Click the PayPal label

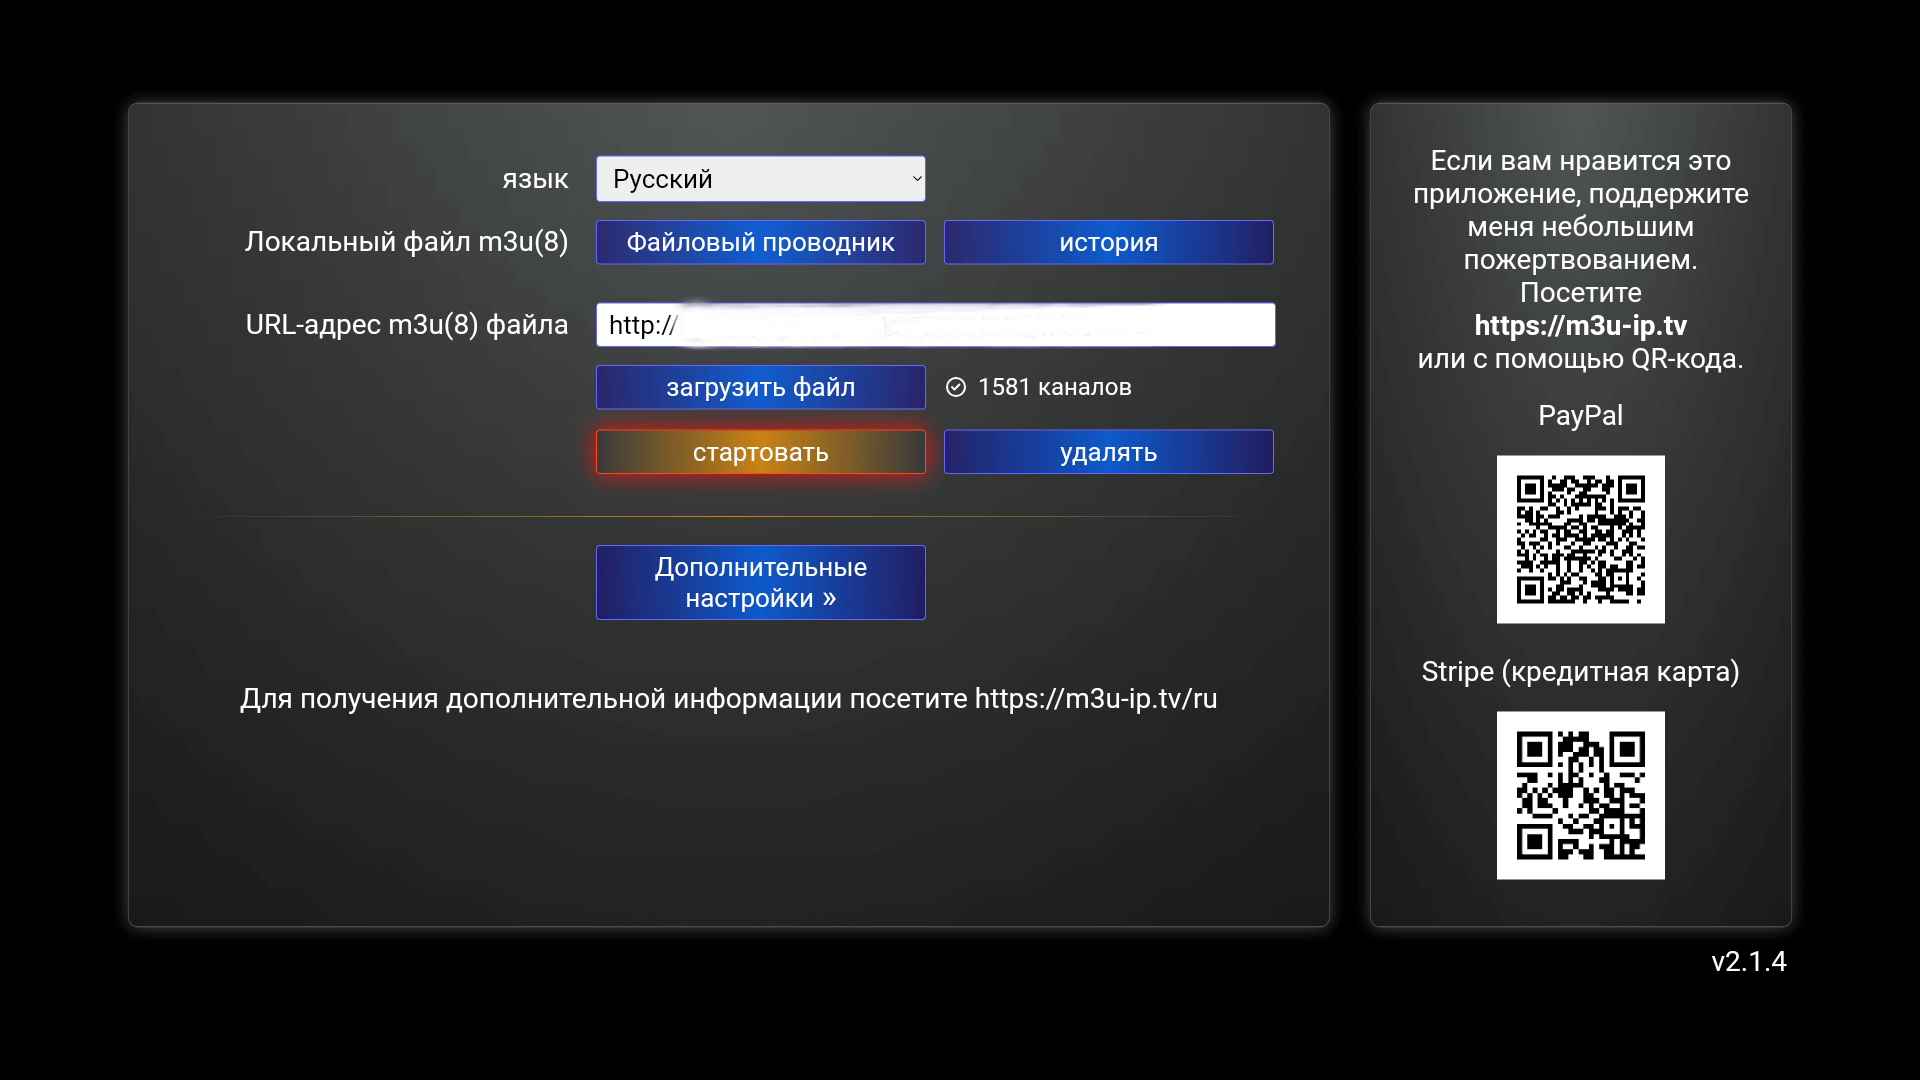pos(1580,415)
